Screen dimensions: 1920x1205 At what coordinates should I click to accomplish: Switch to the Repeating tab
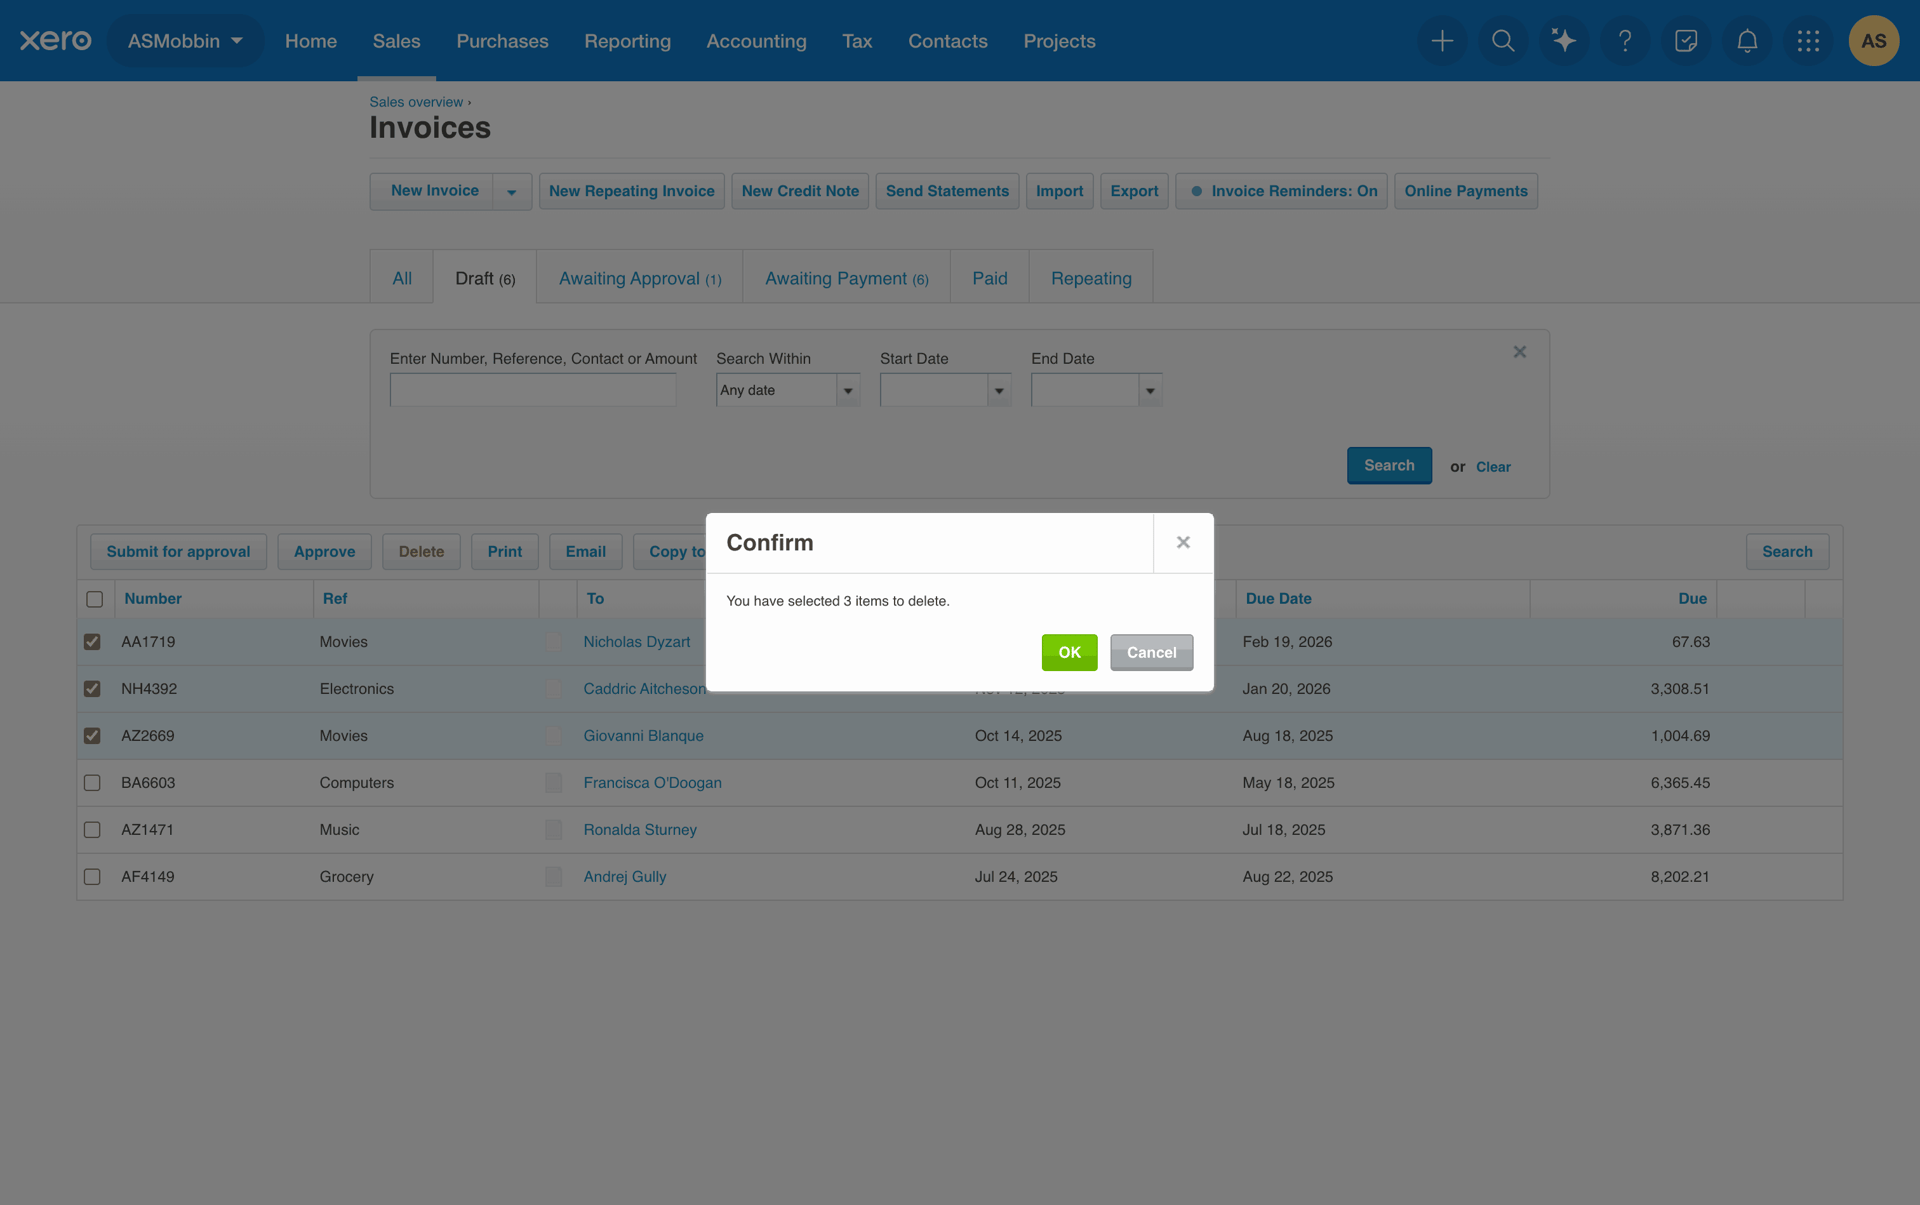(x=1091, y=278)
